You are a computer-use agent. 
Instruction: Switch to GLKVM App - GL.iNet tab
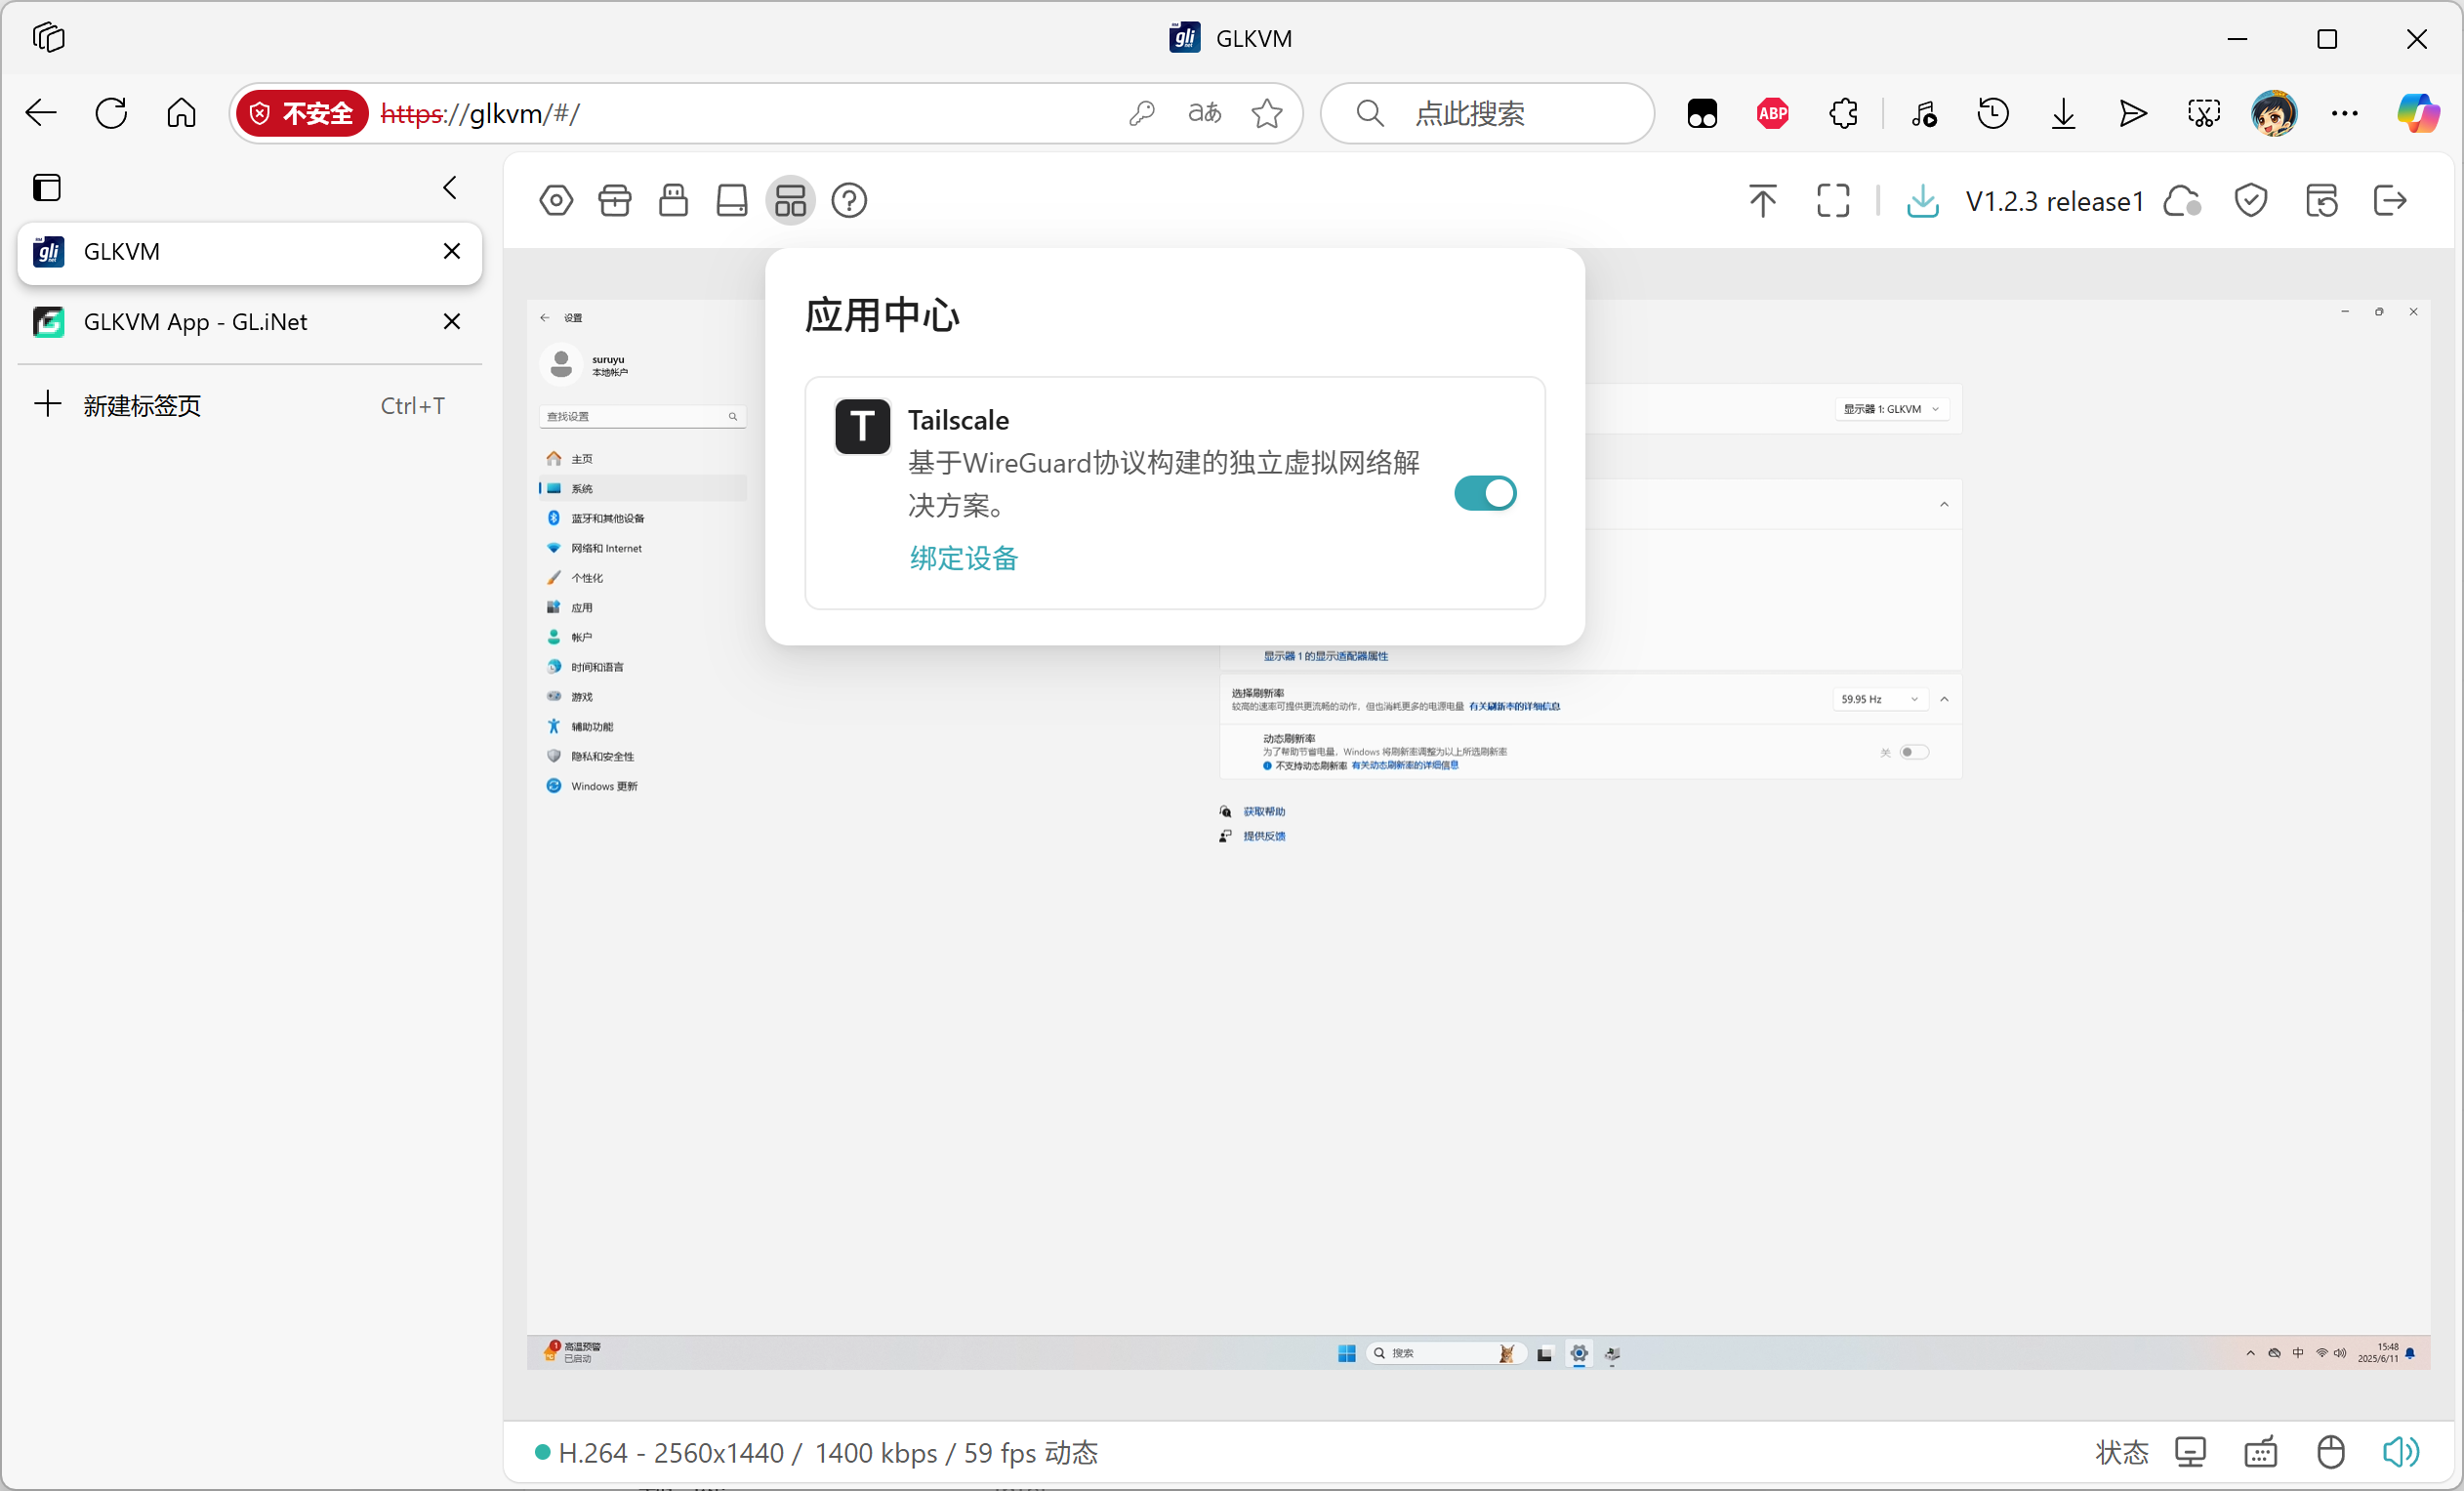[x=195, y=322]
